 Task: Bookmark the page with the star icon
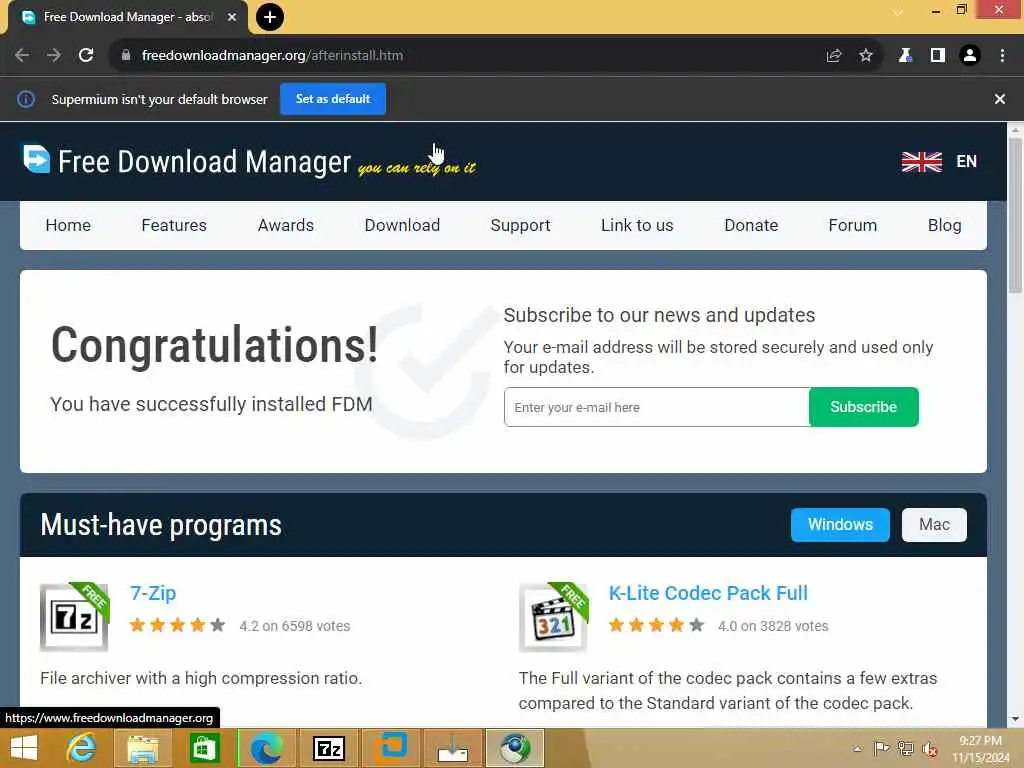click(x=866, y=56)
